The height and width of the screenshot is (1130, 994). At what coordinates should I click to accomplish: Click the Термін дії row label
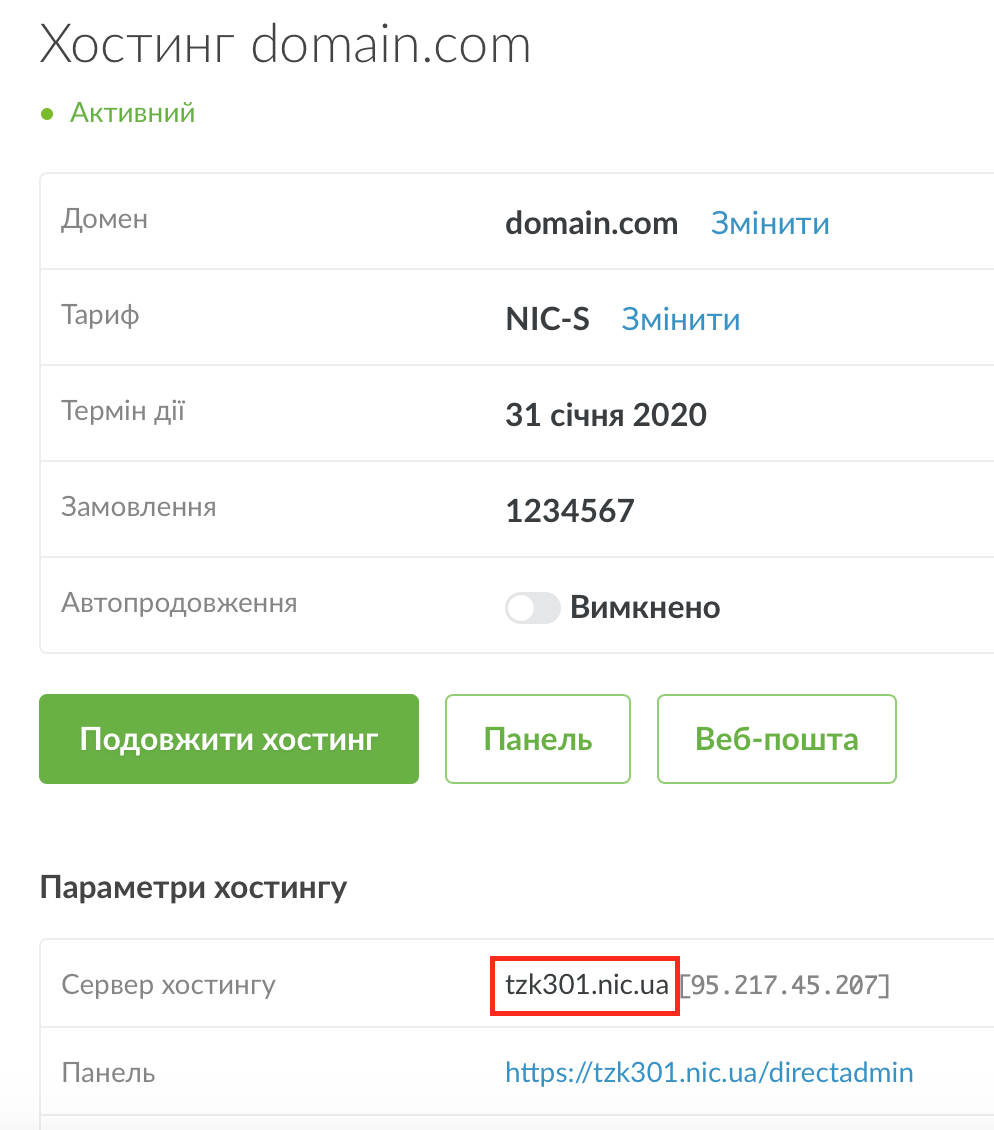point(123,411)
